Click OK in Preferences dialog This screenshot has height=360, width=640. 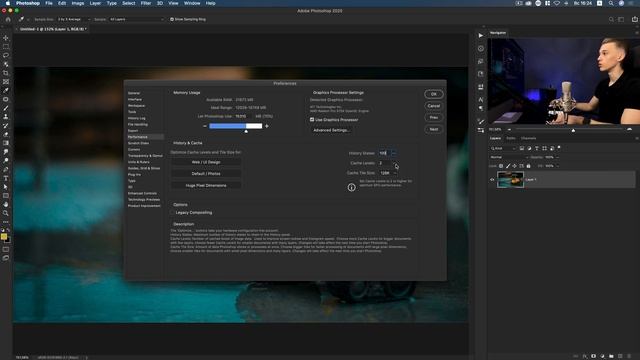433,94
